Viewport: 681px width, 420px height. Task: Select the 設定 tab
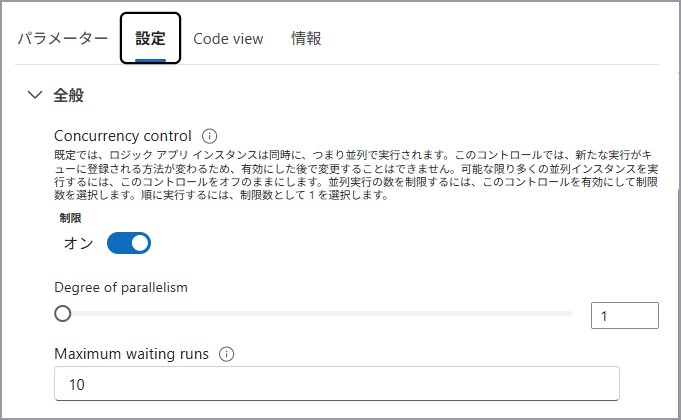[150, 38]
